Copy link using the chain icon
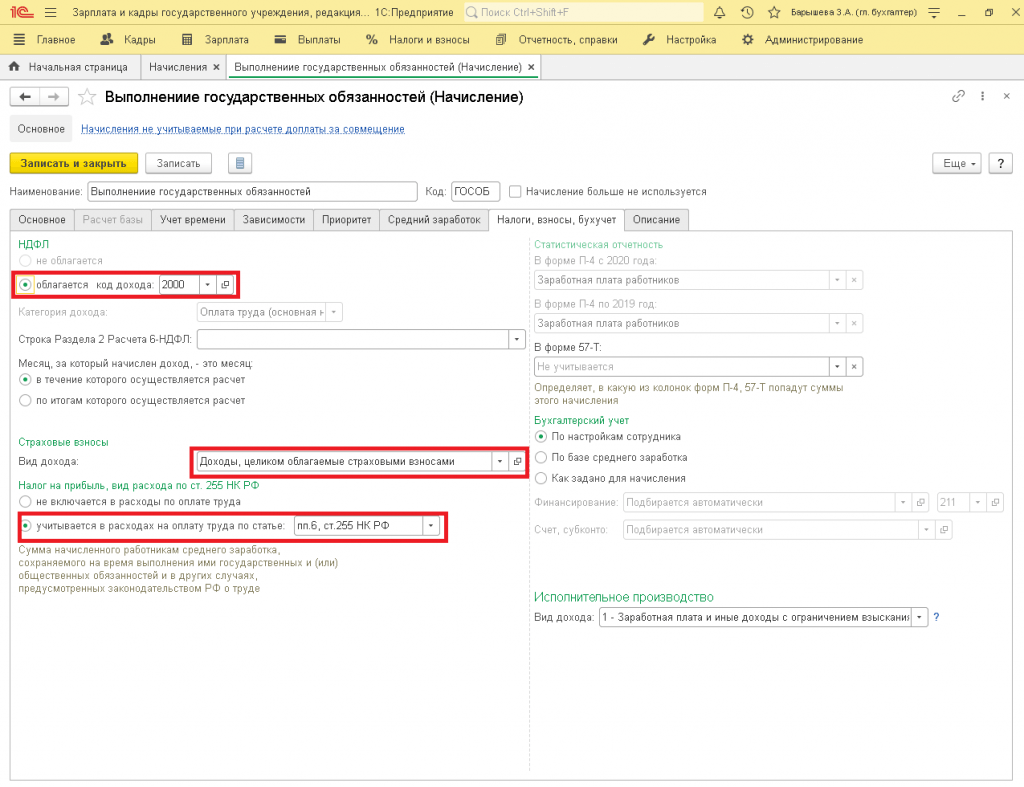Viewport: 1024px width, 787px height. [x=958, y=96]
